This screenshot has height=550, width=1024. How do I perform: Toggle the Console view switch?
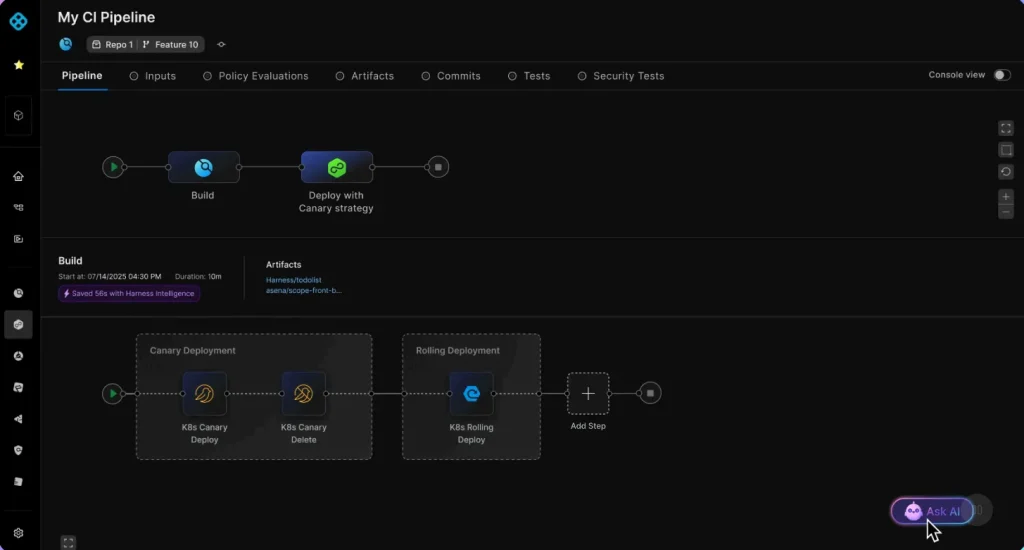click(x=1001, y=75)
